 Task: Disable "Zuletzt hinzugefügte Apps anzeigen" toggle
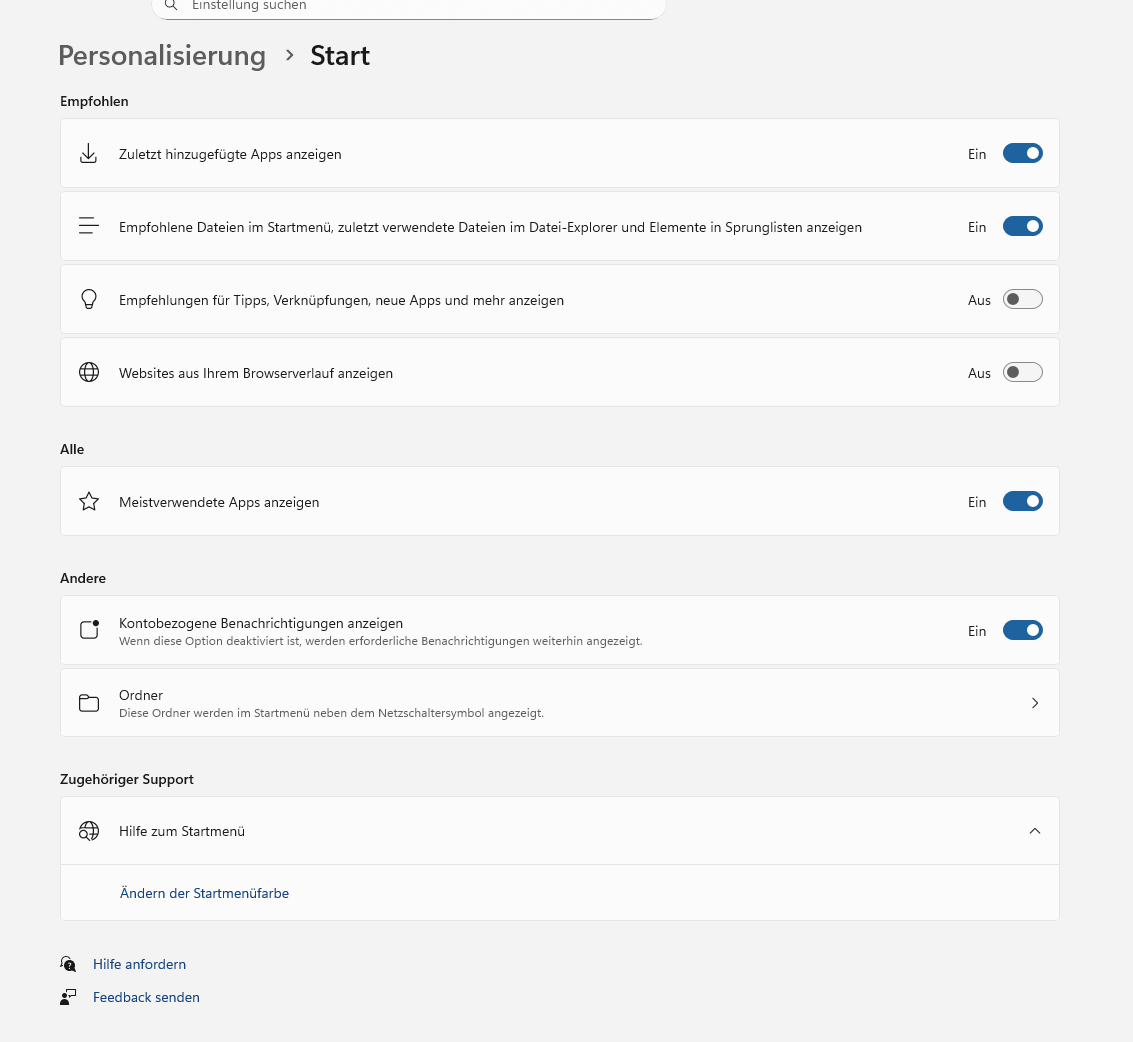[x=1022, y=154]
